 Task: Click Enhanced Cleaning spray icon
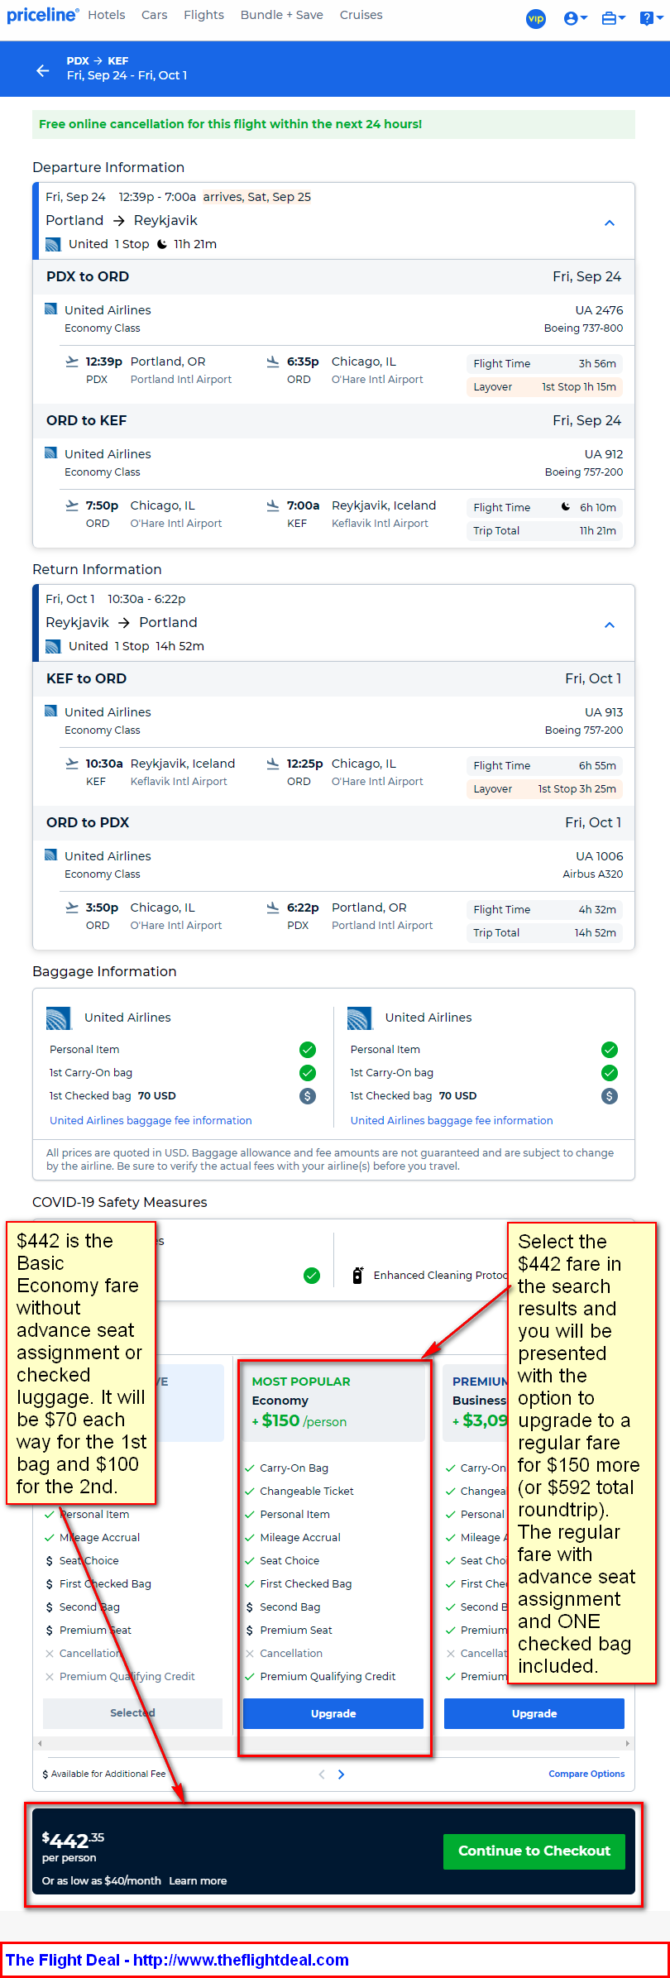[x=358, y=1275]
